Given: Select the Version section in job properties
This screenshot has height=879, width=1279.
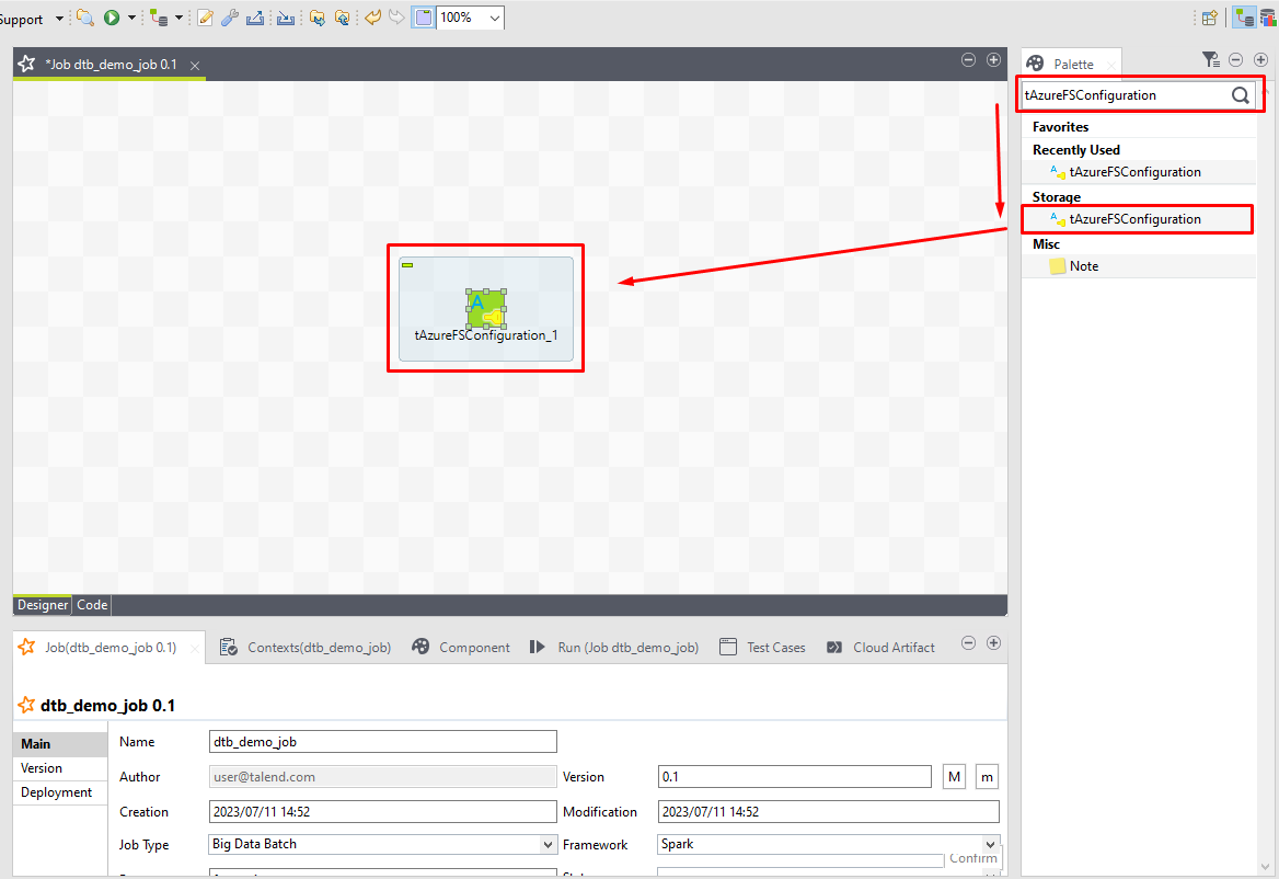Looking at the screenshot, I should coord(60,768).
